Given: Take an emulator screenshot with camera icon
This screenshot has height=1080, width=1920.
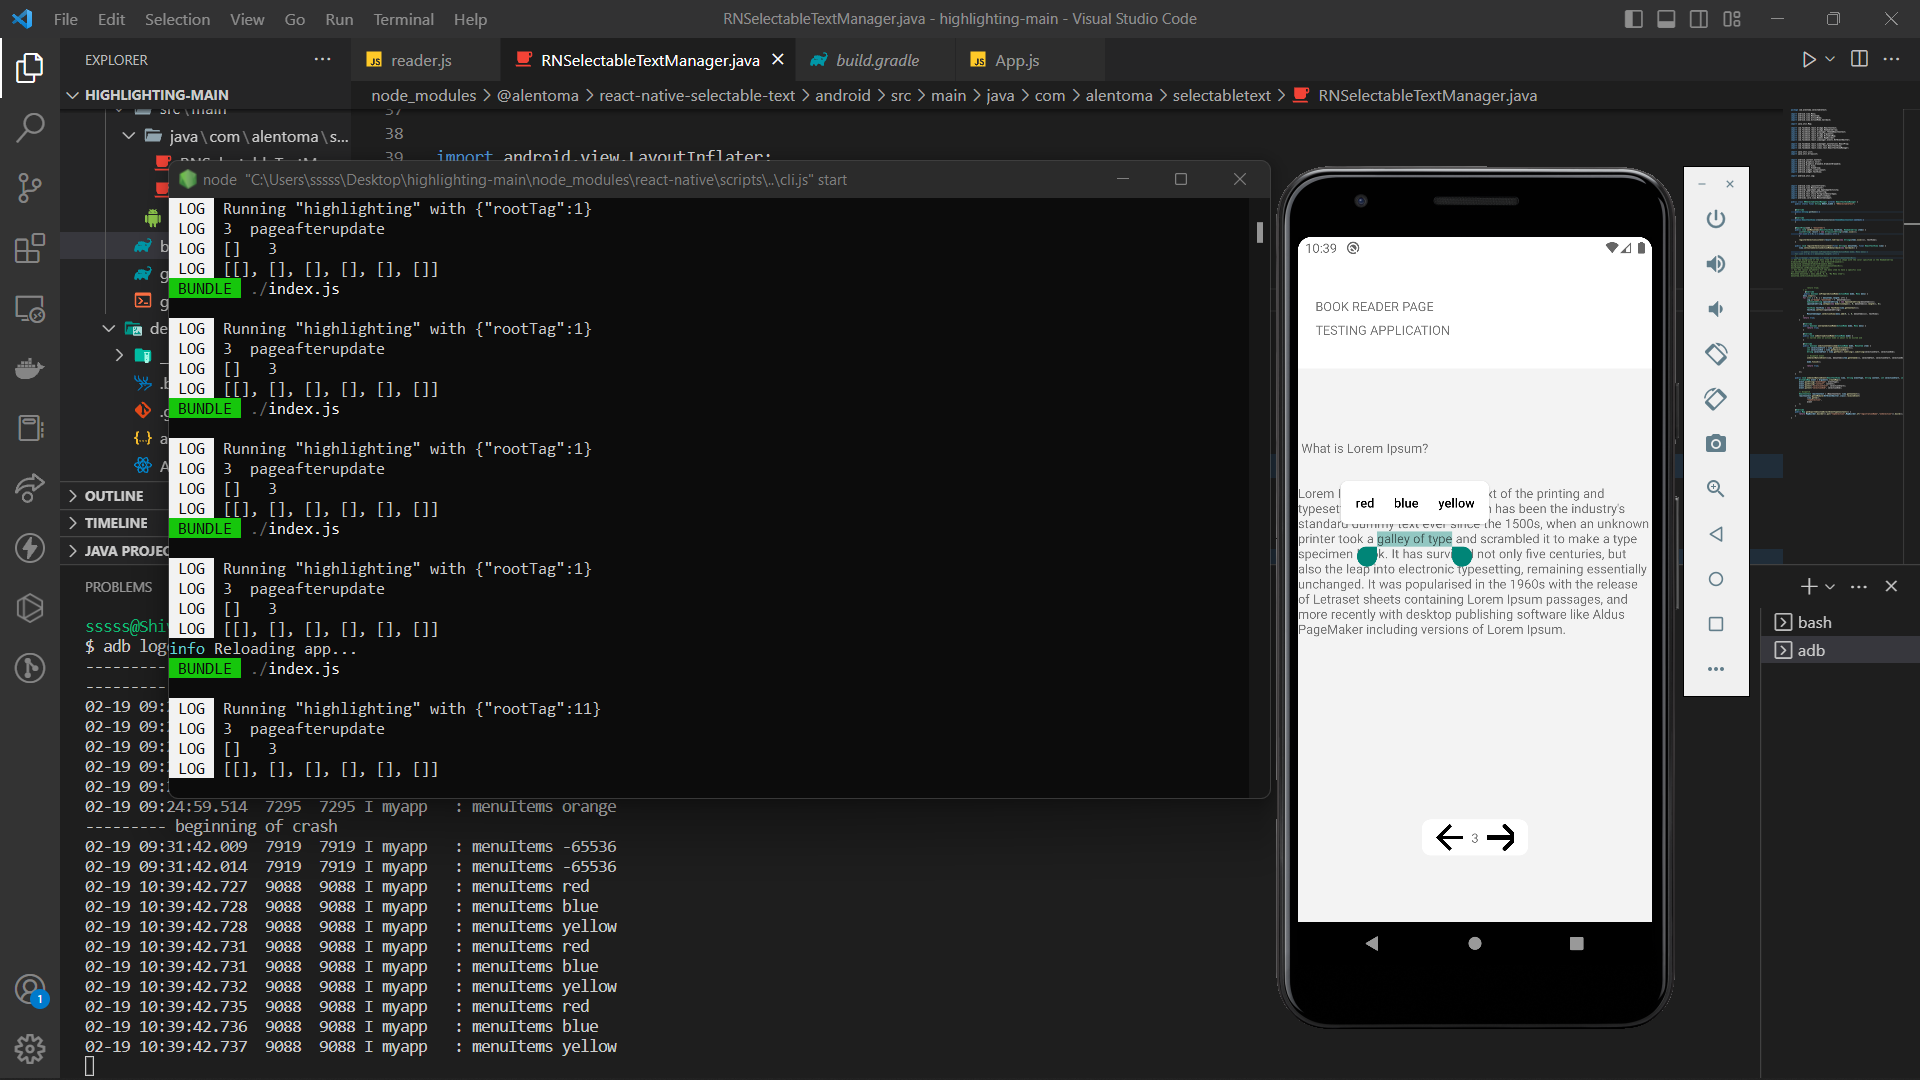Looking at the screenshot, I should coord(1716,443).
